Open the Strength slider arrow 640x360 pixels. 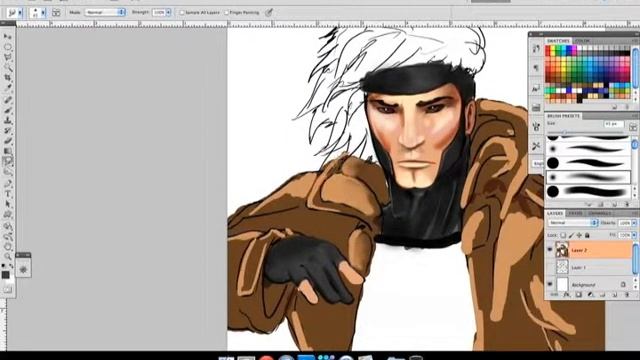click(x=168, y=13)
